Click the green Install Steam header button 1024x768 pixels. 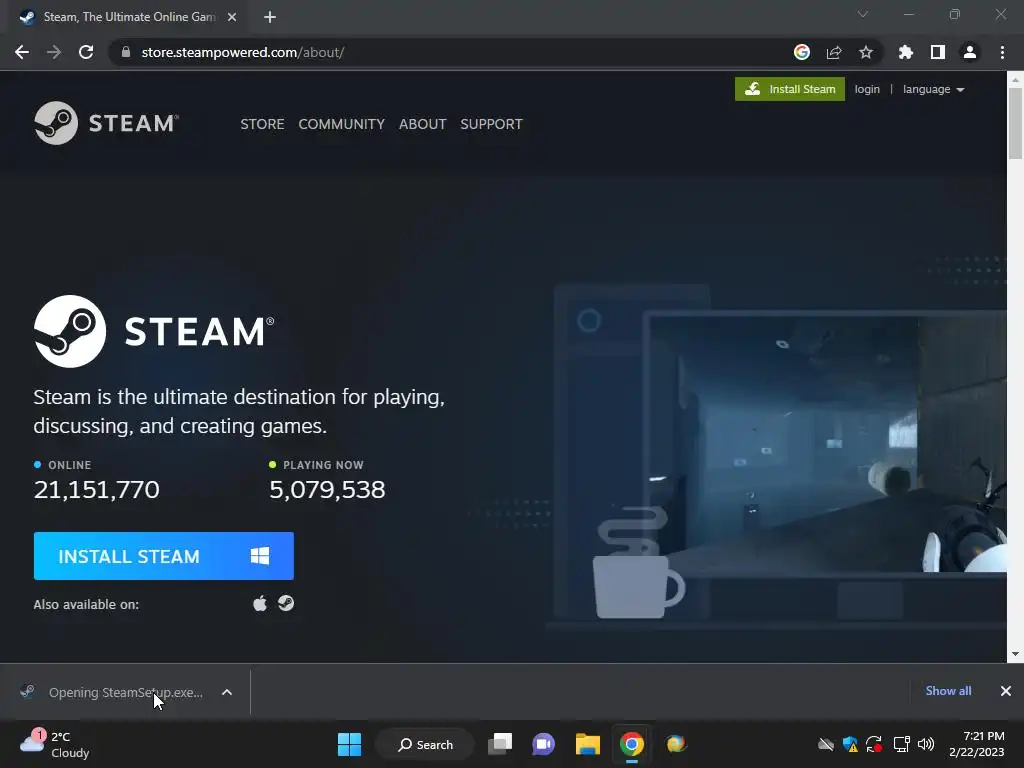[790, 89]
